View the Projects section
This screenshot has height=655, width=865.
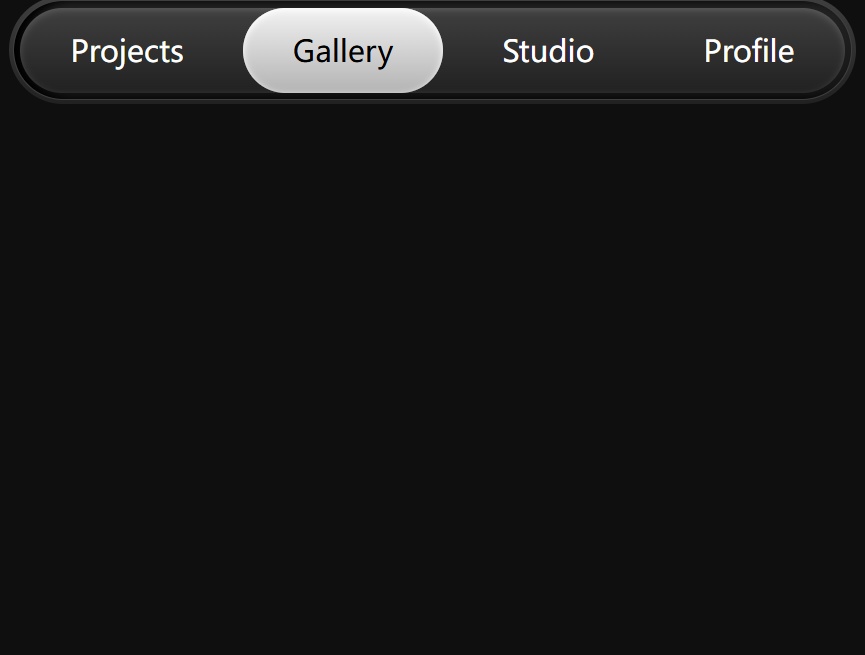127,51
